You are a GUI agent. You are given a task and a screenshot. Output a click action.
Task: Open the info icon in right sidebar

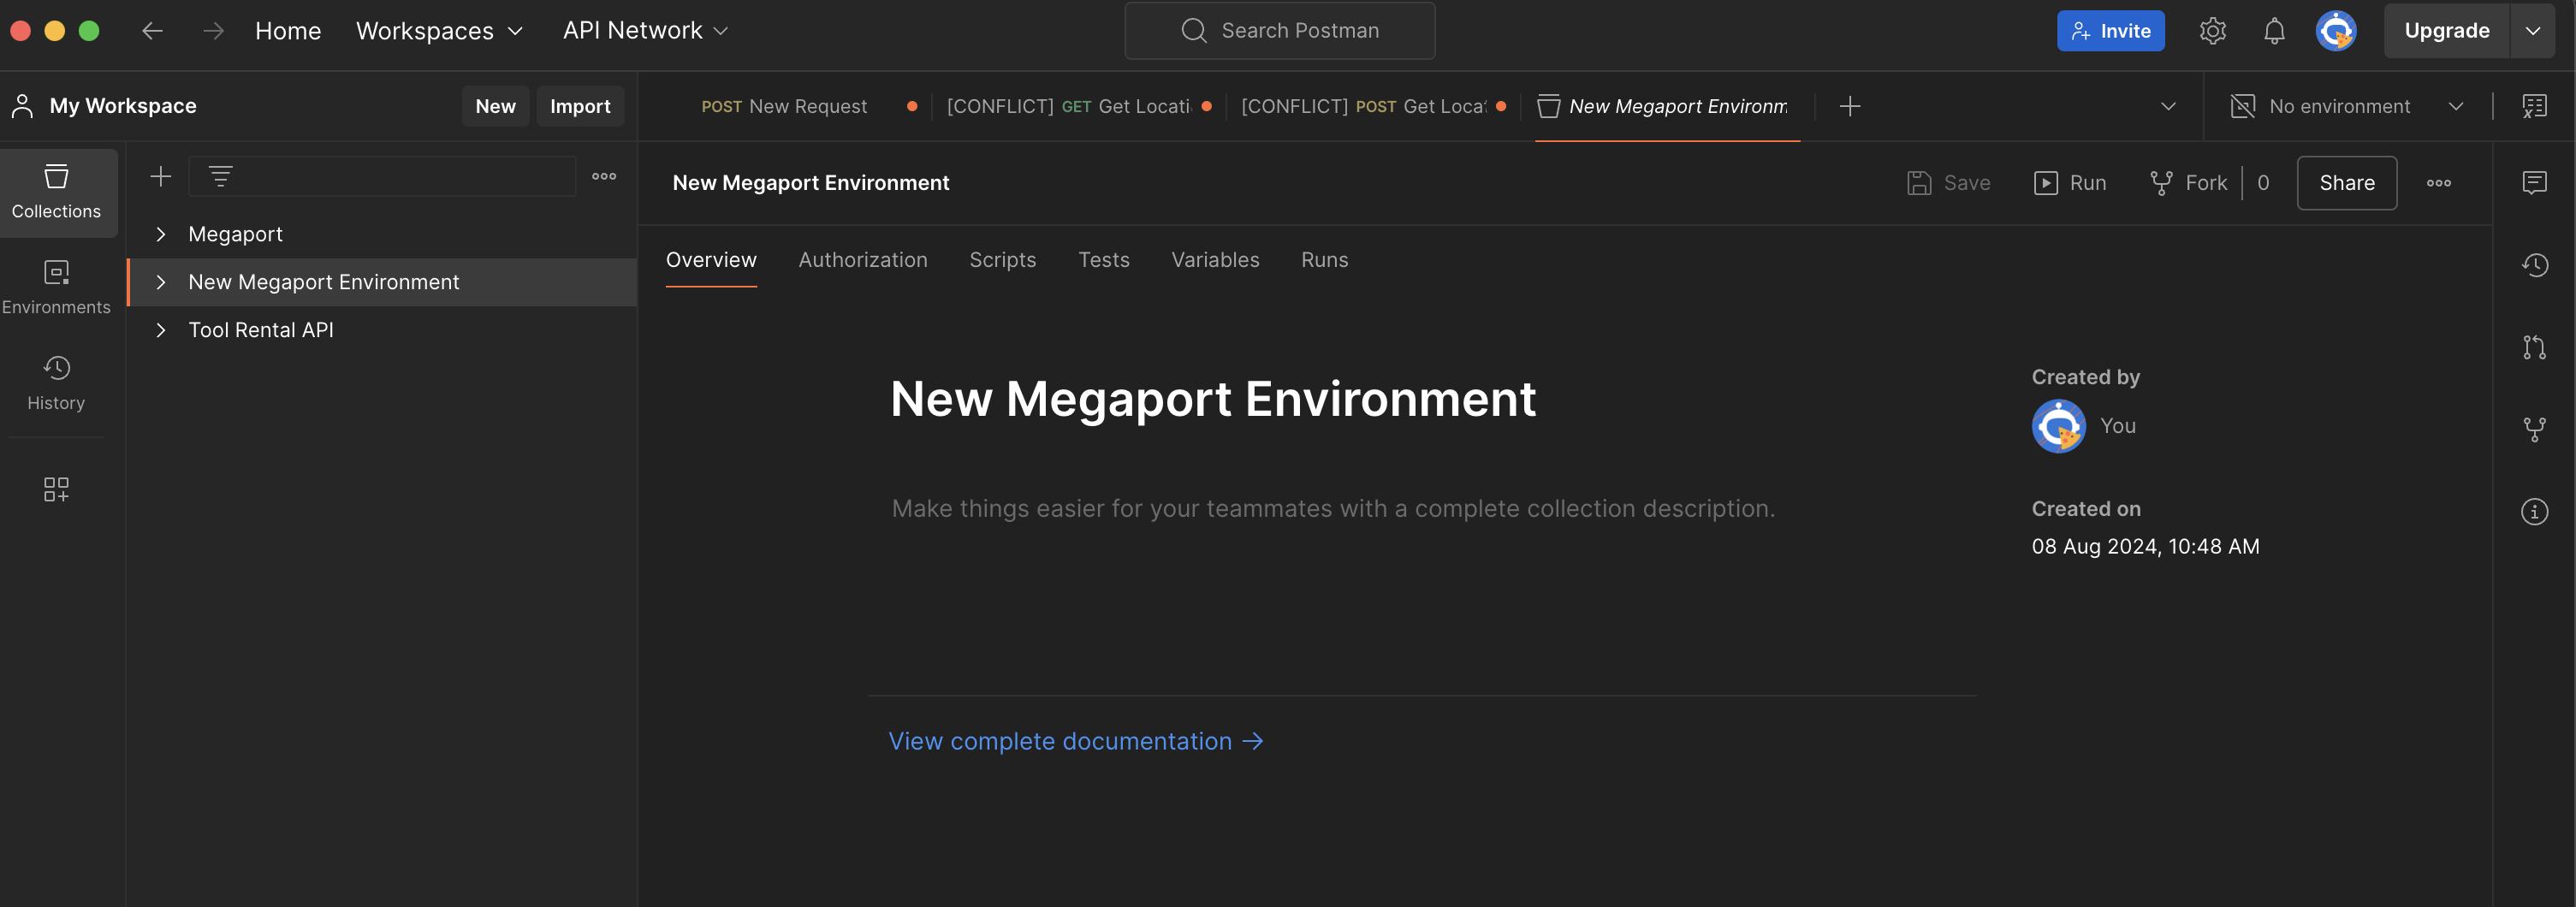[2534, 512]
